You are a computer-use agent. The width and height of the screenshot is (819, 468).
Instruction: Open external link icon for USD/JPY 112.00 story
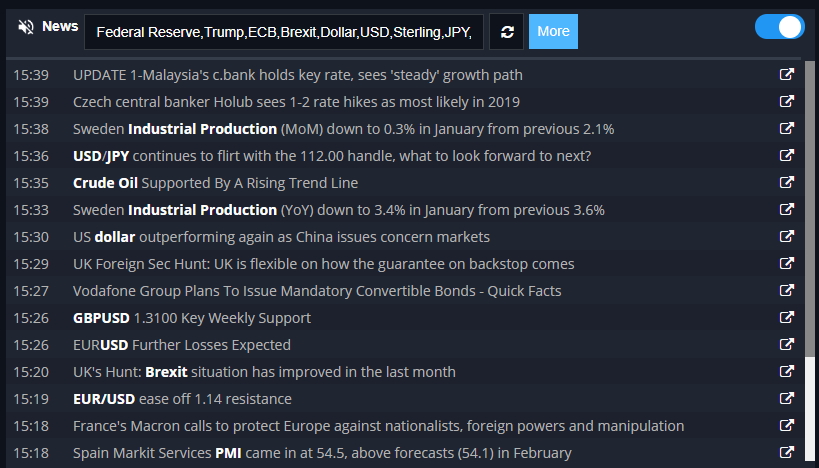787,155
